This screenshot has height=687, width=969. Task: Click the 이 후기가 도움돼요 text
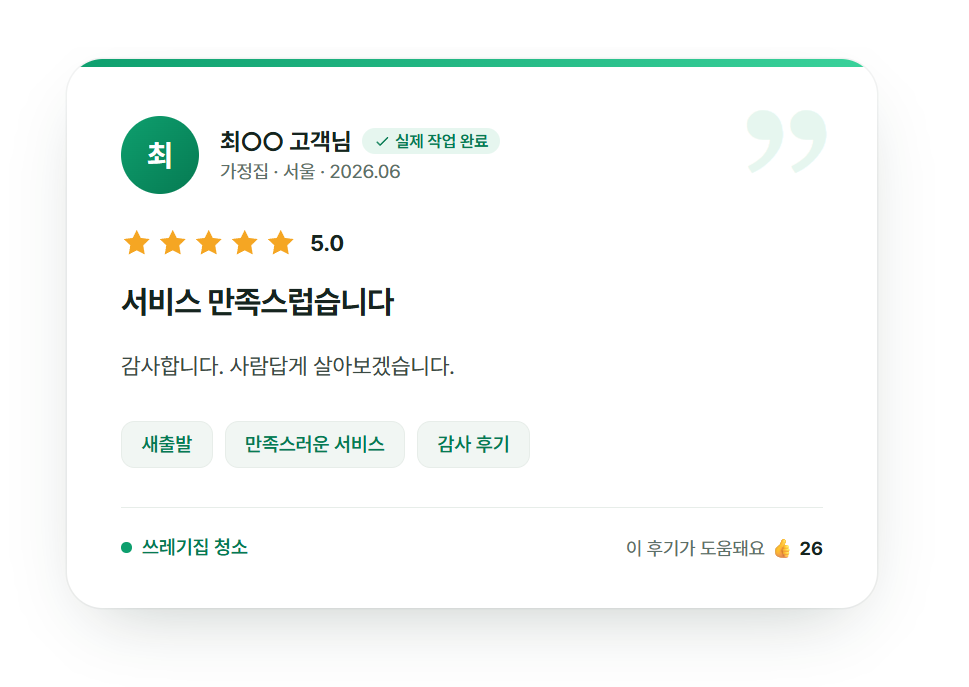tap(695, 548)
